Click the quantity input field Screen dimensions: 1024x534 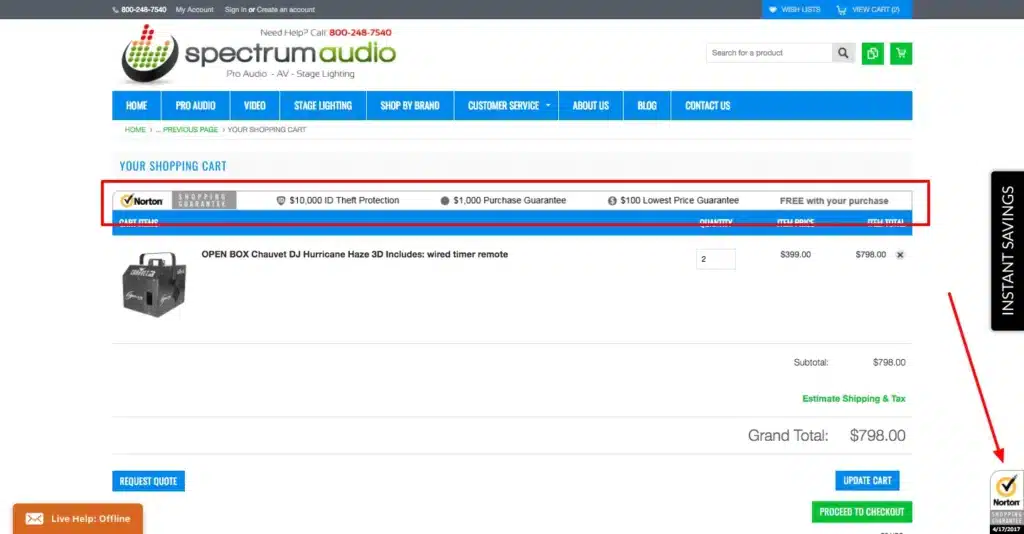click(x=715, y=259)
